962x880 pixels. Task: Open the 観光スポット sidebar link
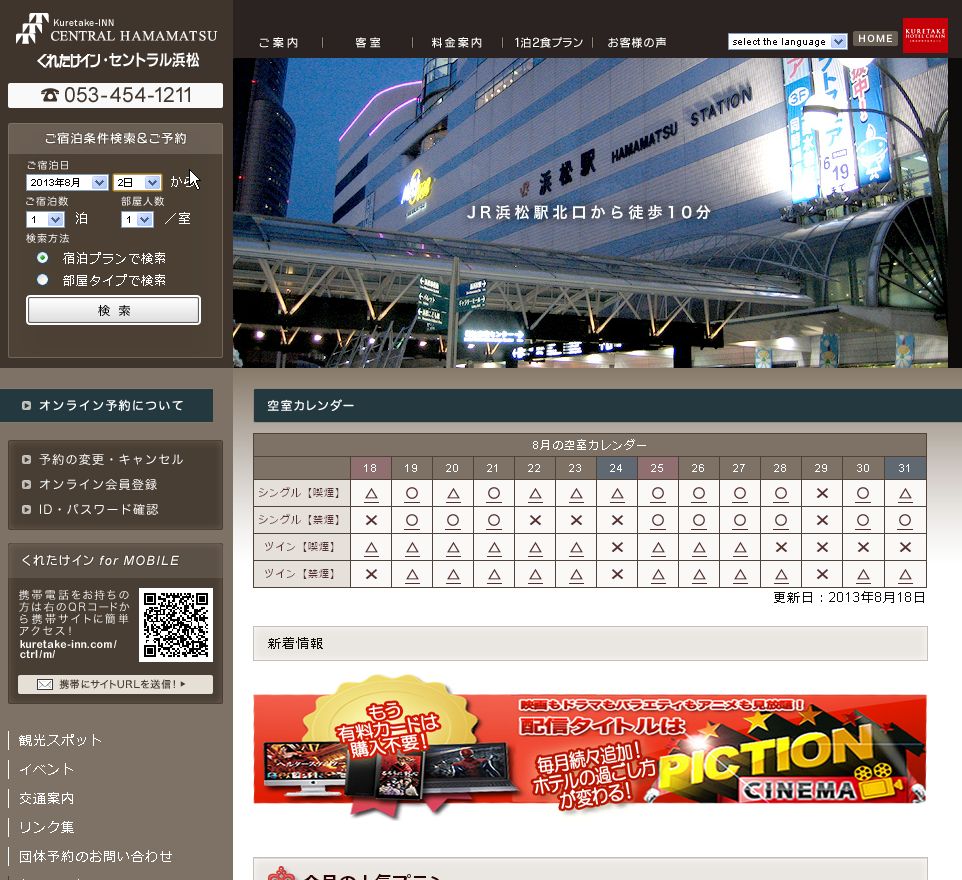(x=60, y=740)
